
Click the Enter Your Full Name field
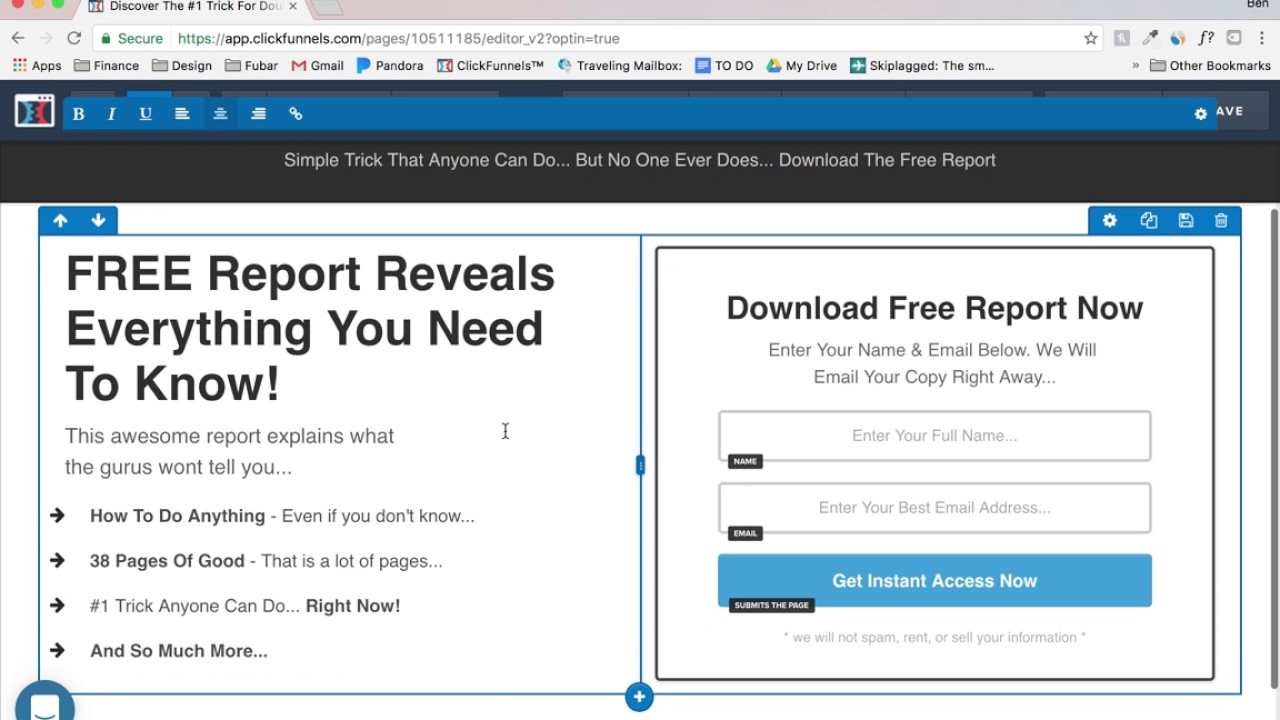coord(934,436)
